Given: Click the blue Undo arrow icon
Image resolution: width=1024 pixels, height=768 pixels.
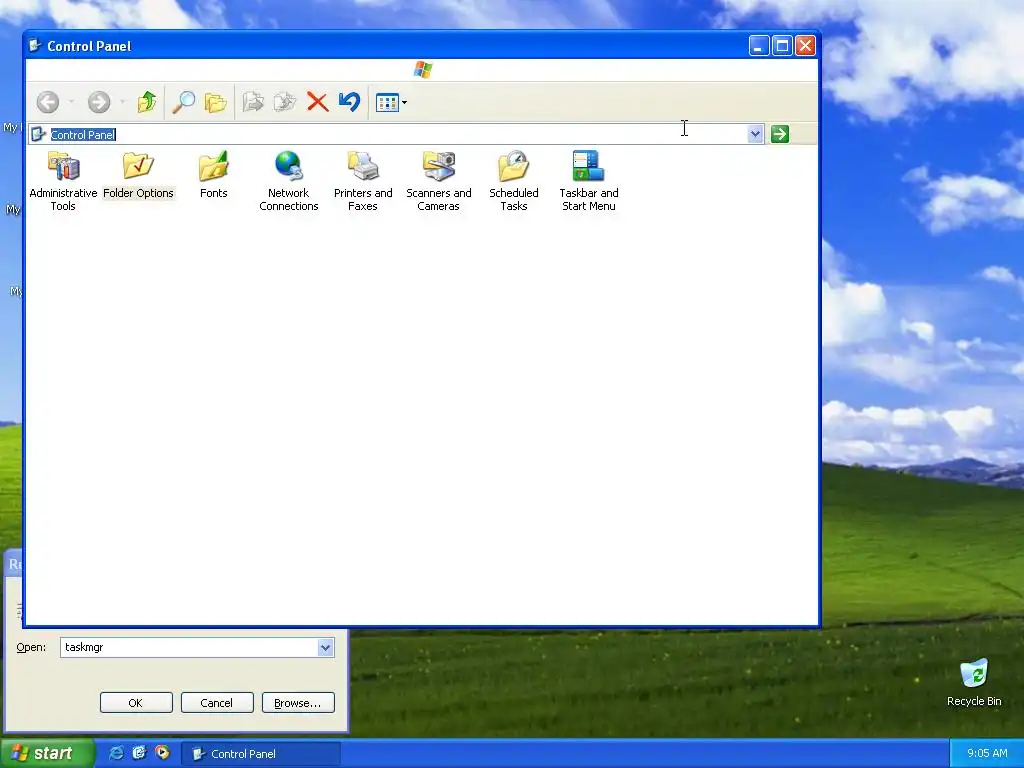Looking at the screenshot, I should 349,102.
